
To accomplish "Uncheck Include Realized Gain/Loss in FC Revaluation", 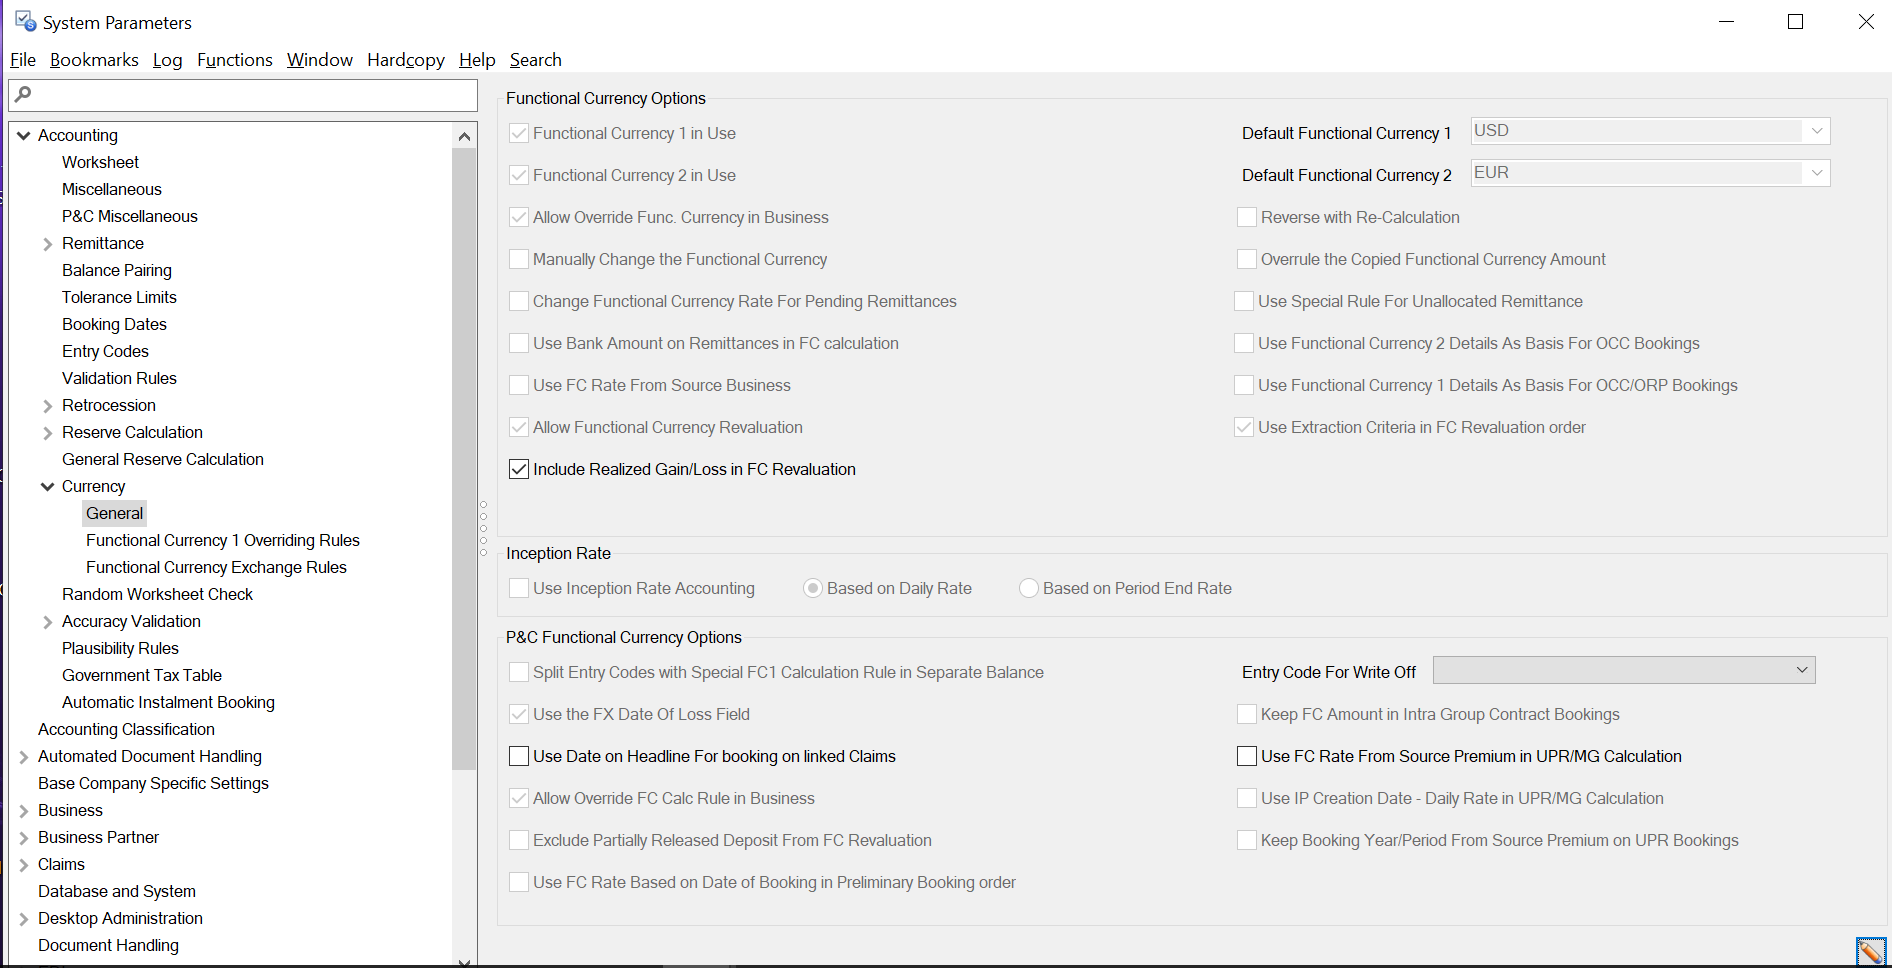I will (519, 469).
